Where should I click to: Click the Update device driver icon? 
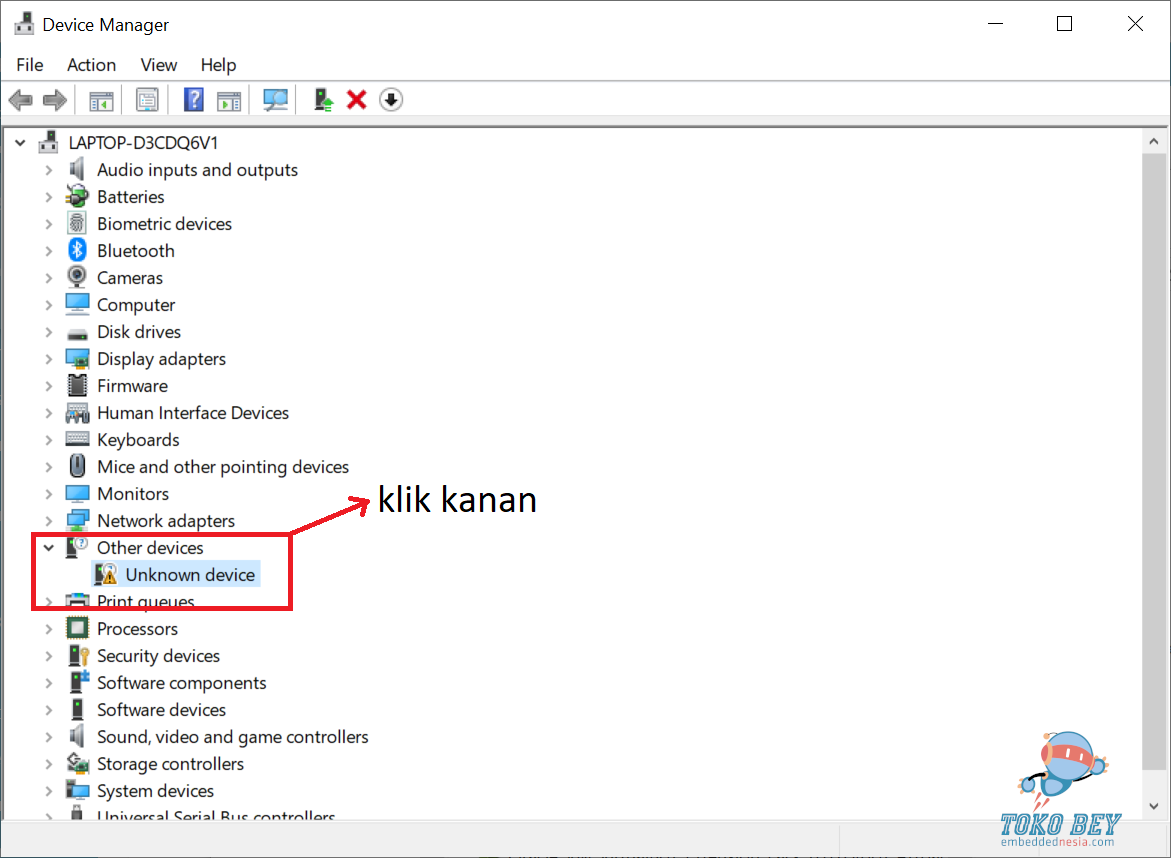[x=323, y=100]
